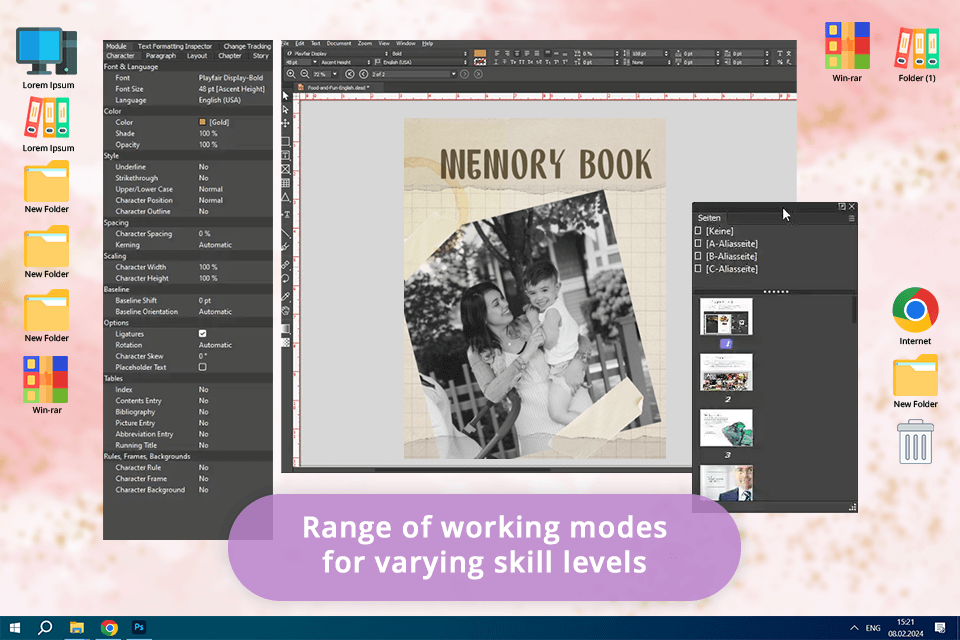Check the [C-Aliasseite] box
The image size is (960, 640).
(698, 268)
